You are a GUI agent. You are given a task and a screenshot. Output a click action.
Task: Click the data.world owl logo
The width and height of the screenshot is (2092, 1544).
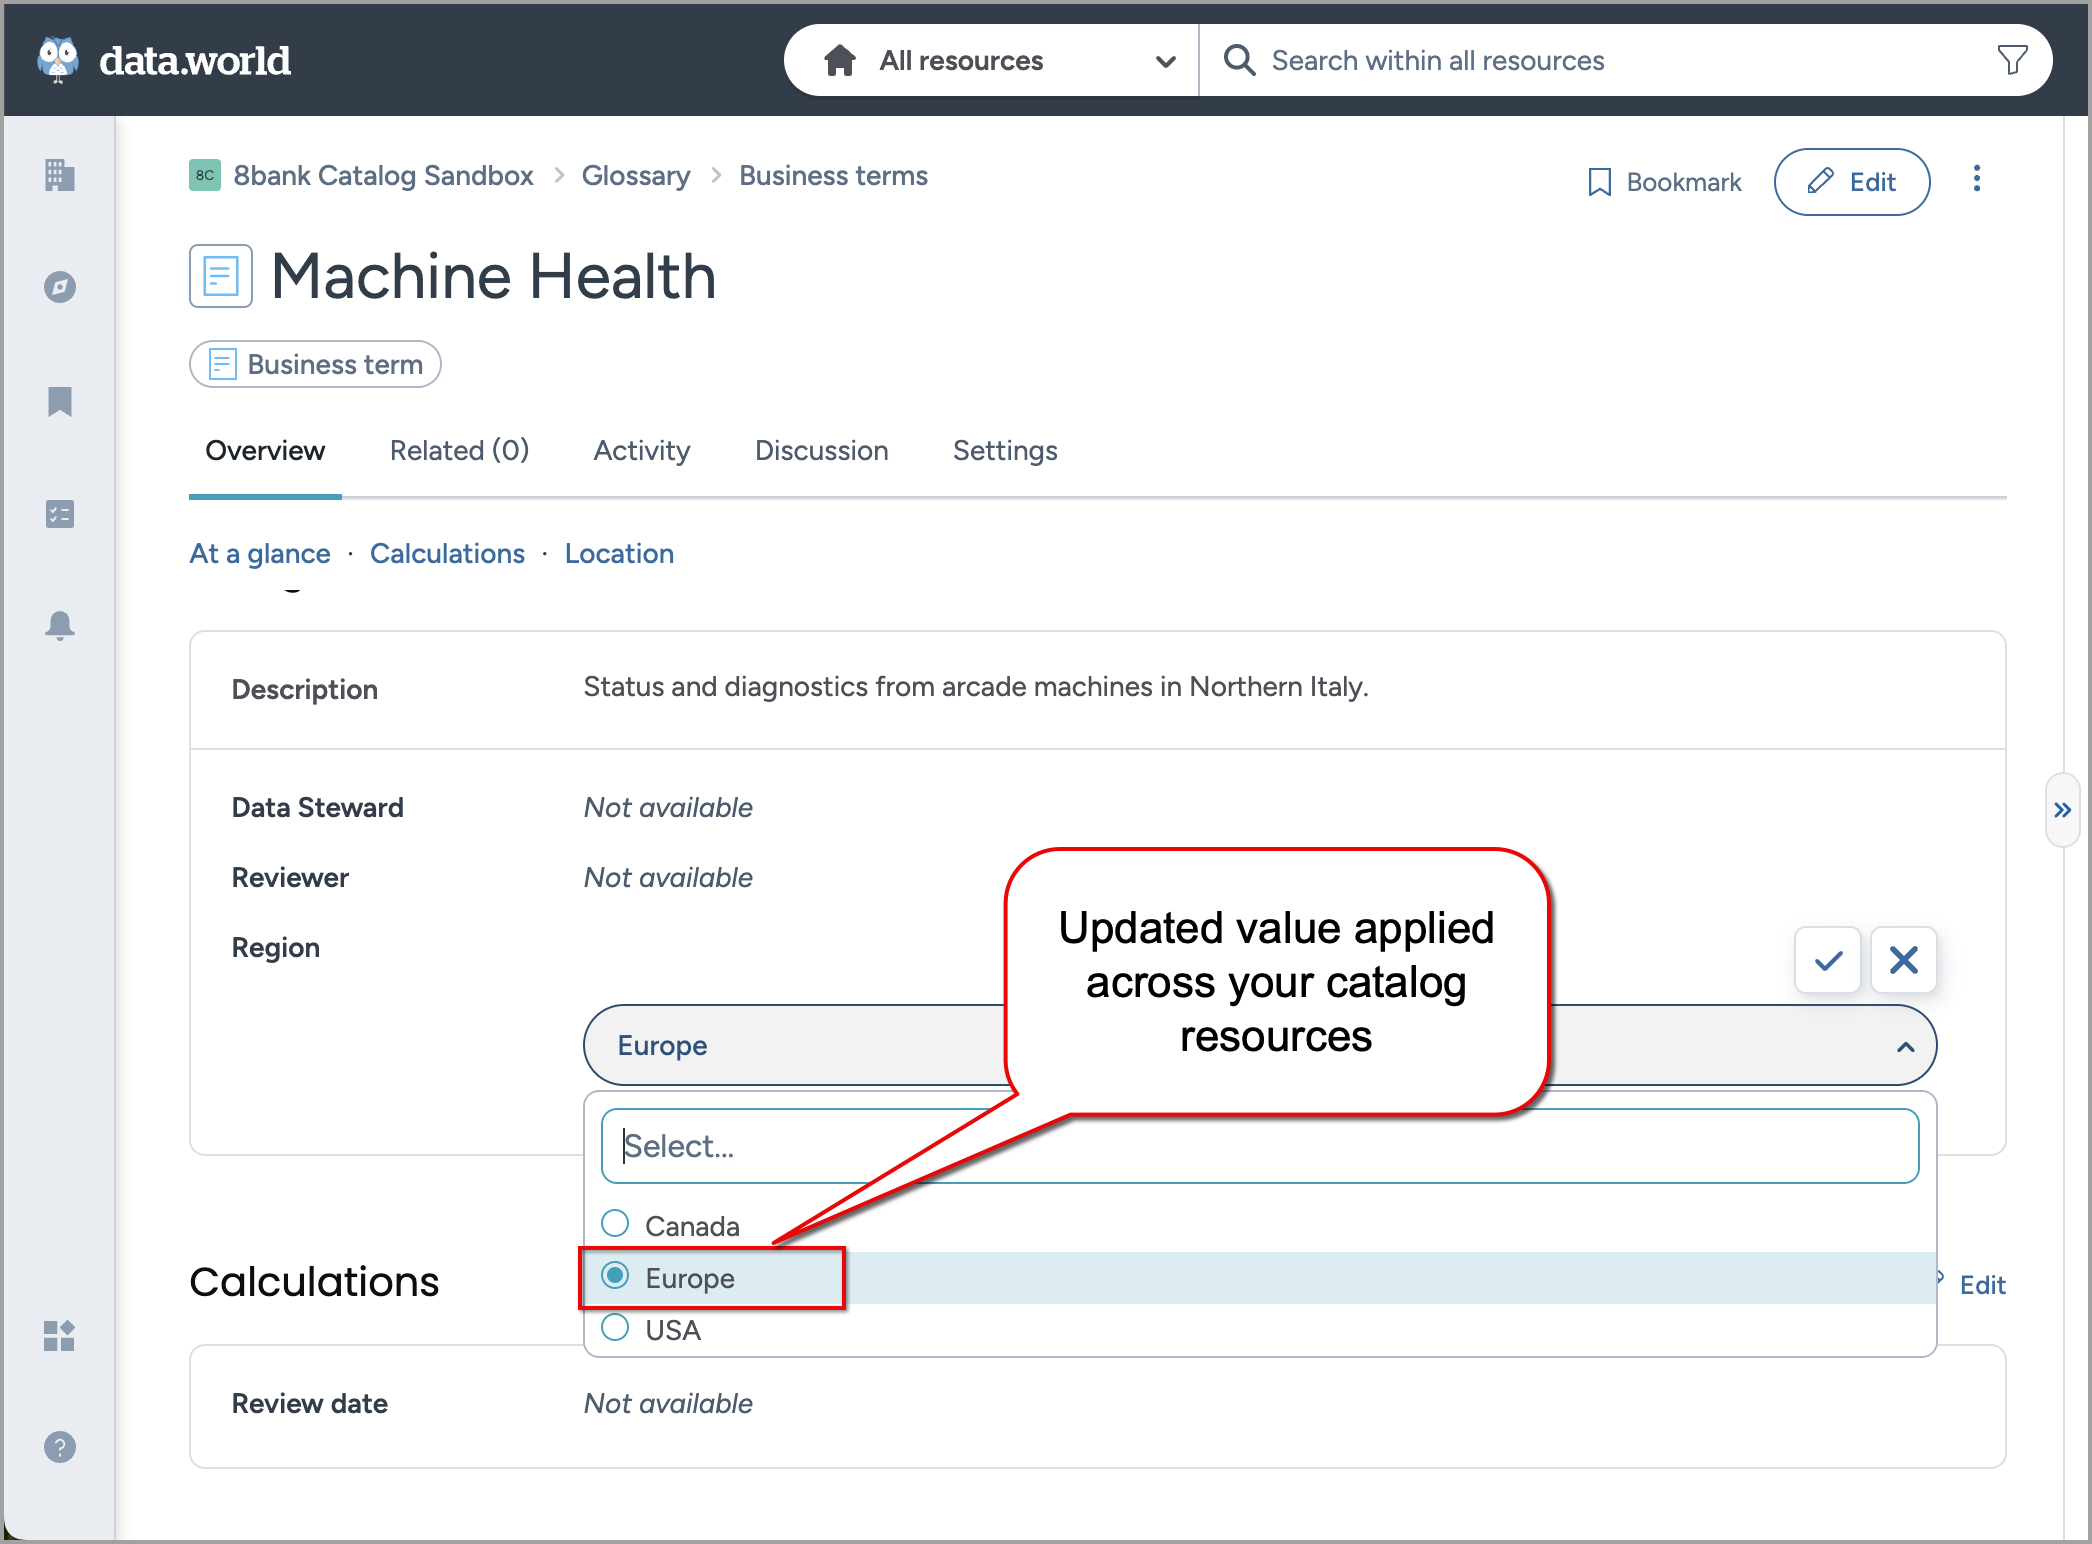tap(58, 60)
